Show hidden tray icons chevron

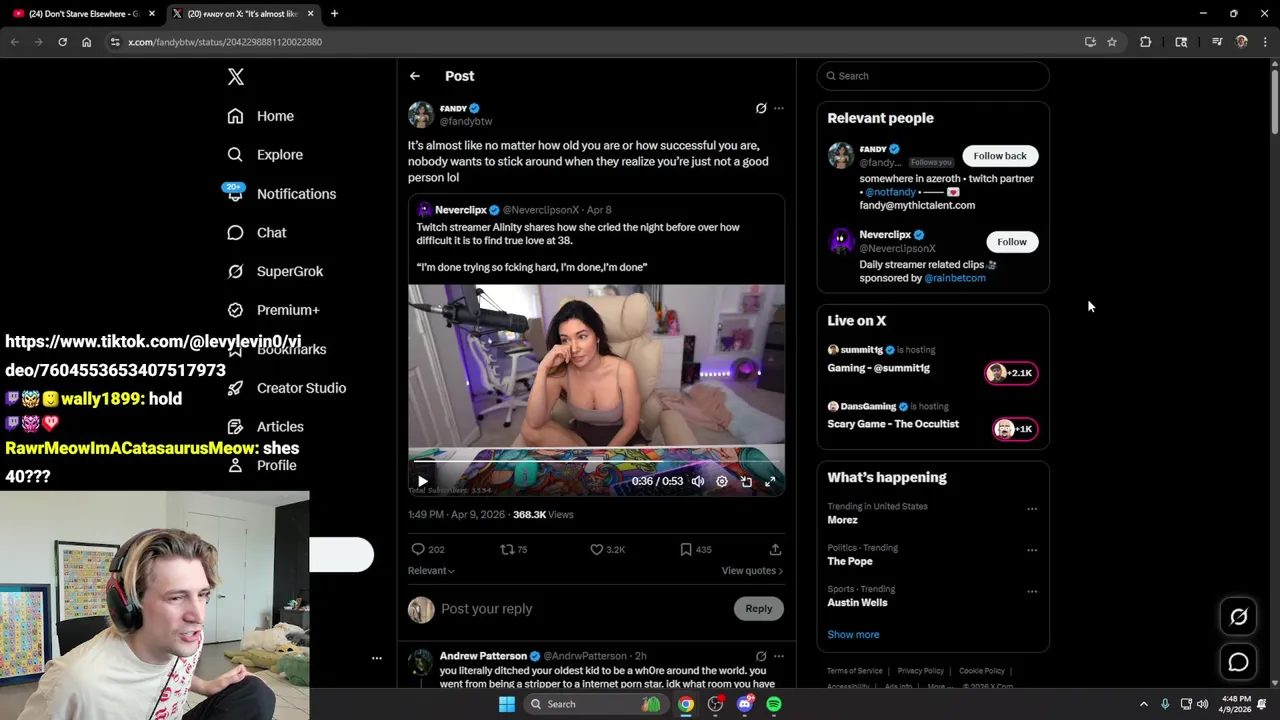(1144, 704)
